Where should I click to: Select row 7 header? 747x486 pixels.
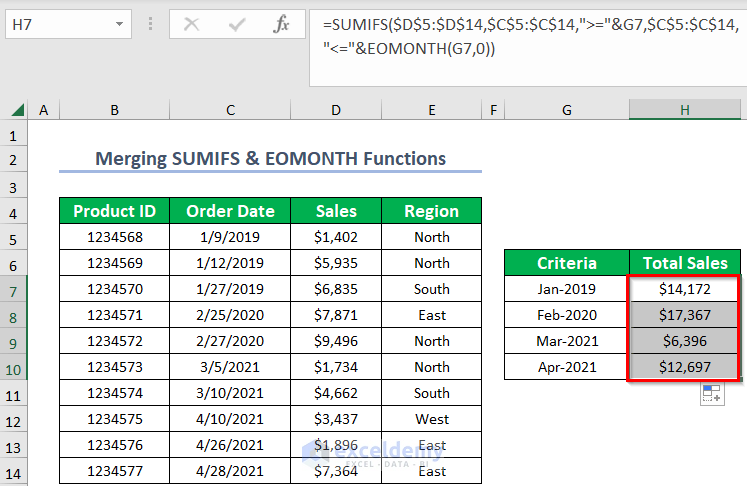[x=14, y=290]
